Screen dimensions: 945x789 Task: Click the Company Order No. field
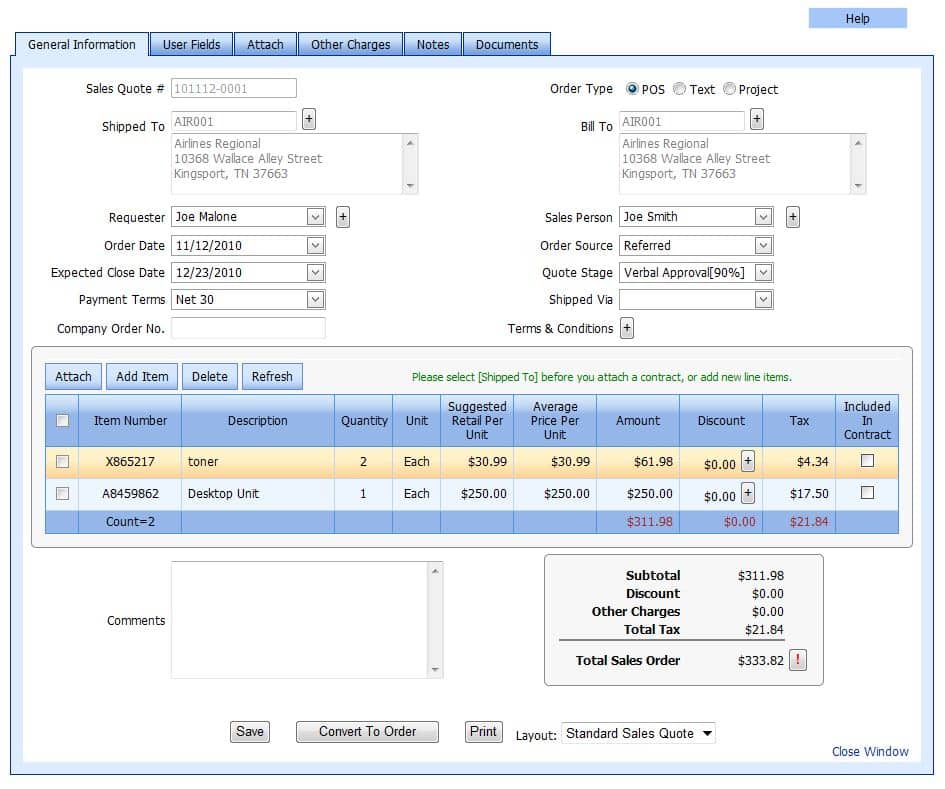[x=248, y=328]
